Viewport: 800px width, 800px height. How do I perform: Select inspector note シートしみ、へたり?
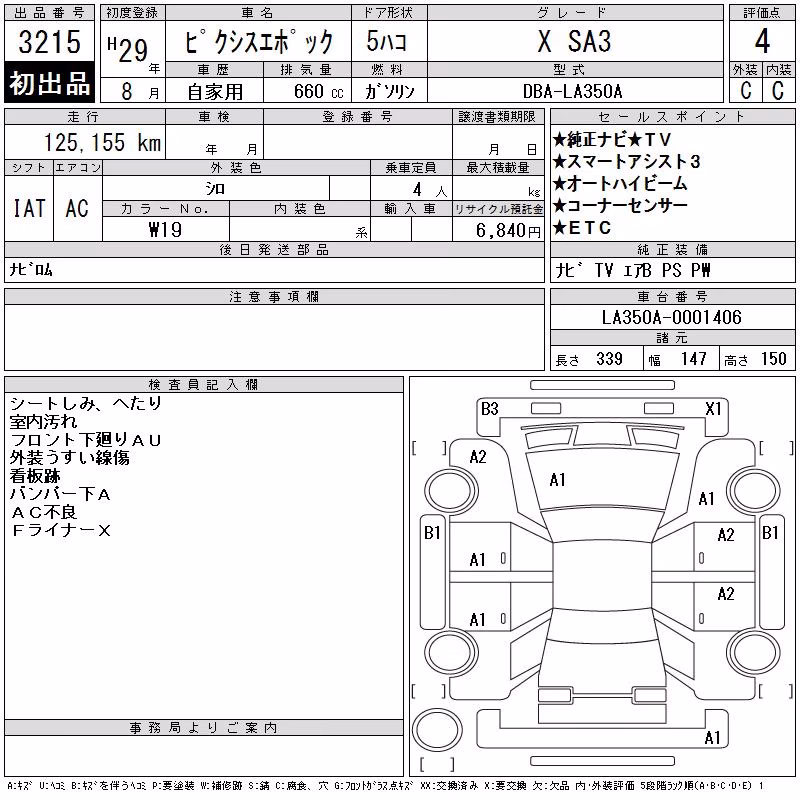click(86, 403)
